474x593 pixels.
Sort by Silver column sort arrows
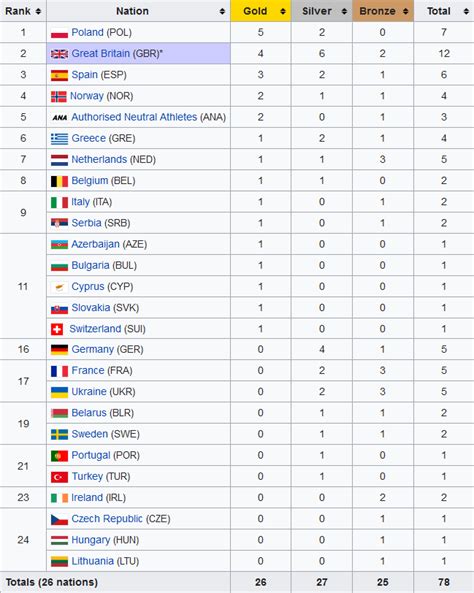(x=344, y=12)
